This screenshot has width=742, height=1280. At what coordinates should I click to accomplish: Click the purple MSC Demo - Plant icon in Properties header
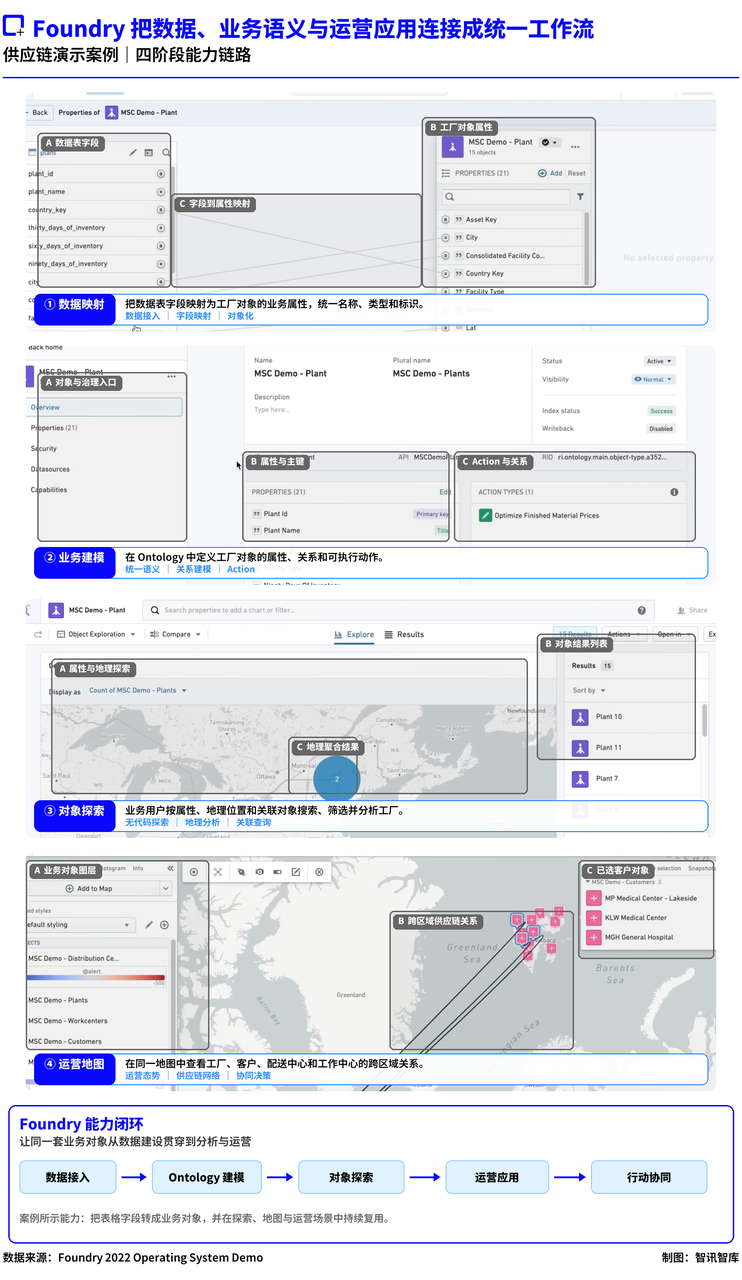[x=112, y=113]
